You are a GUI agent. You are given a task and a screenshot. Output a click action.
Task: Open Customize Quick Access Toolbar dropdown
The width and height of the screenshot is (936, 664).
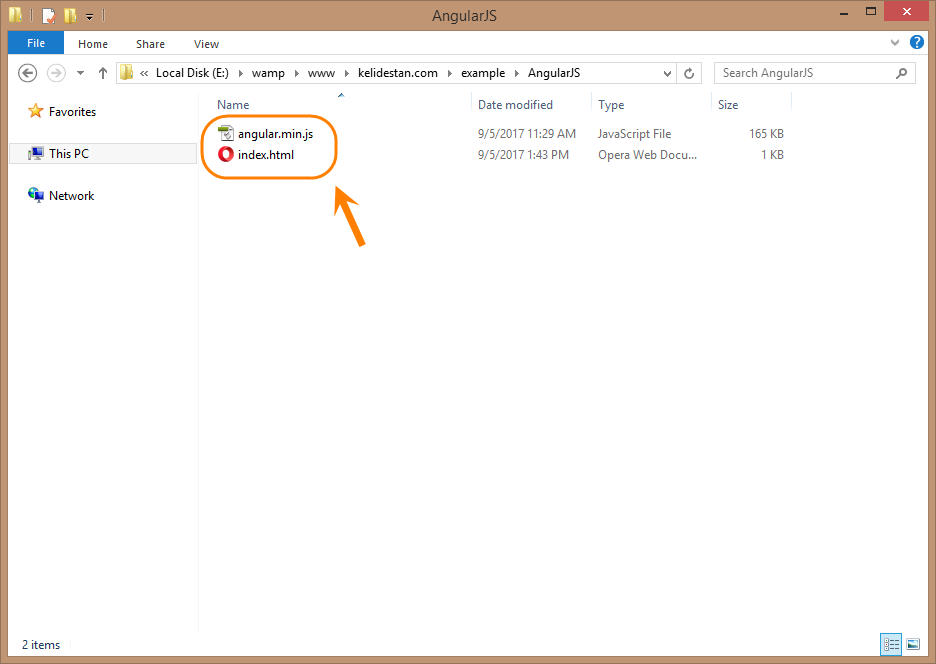[90, 16]
